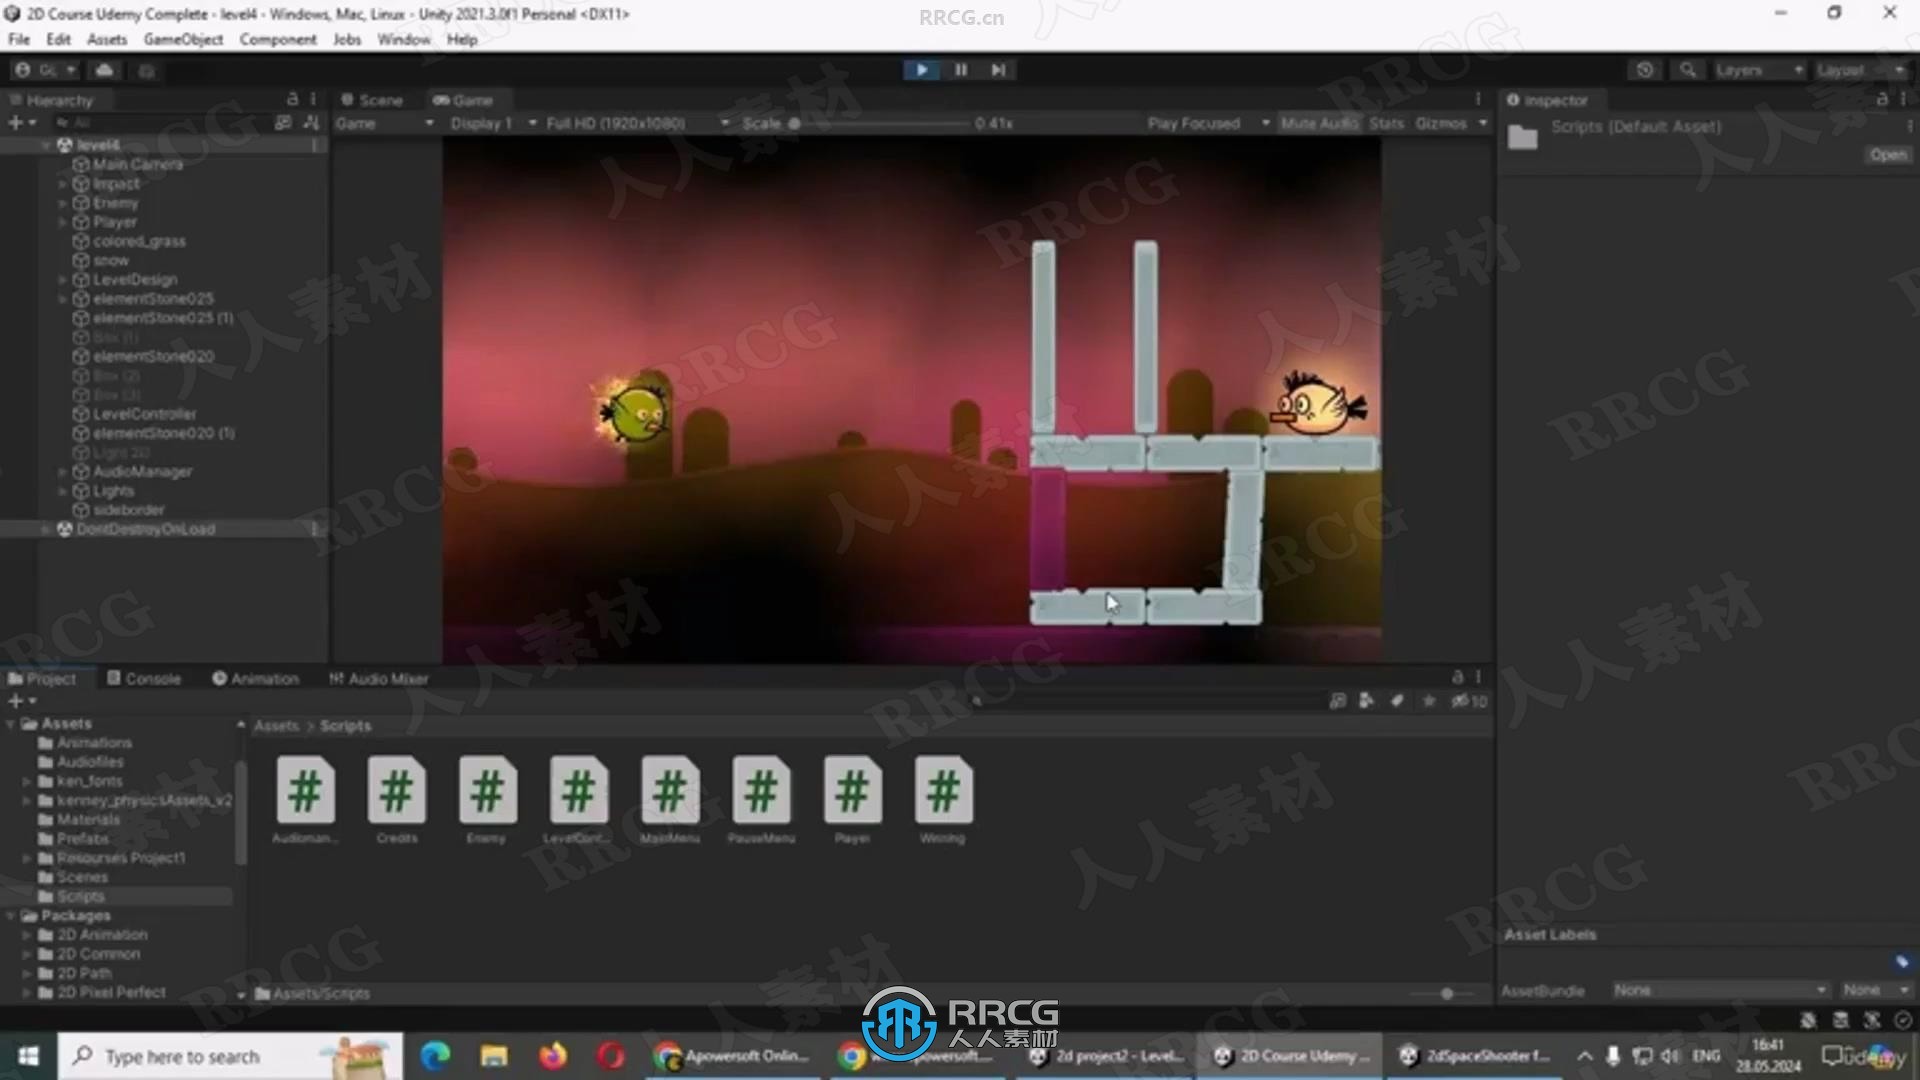The width and height of the screenshot is (1920, 1080).
Task: Switch to the Scene tab
Action: point(372,100)
